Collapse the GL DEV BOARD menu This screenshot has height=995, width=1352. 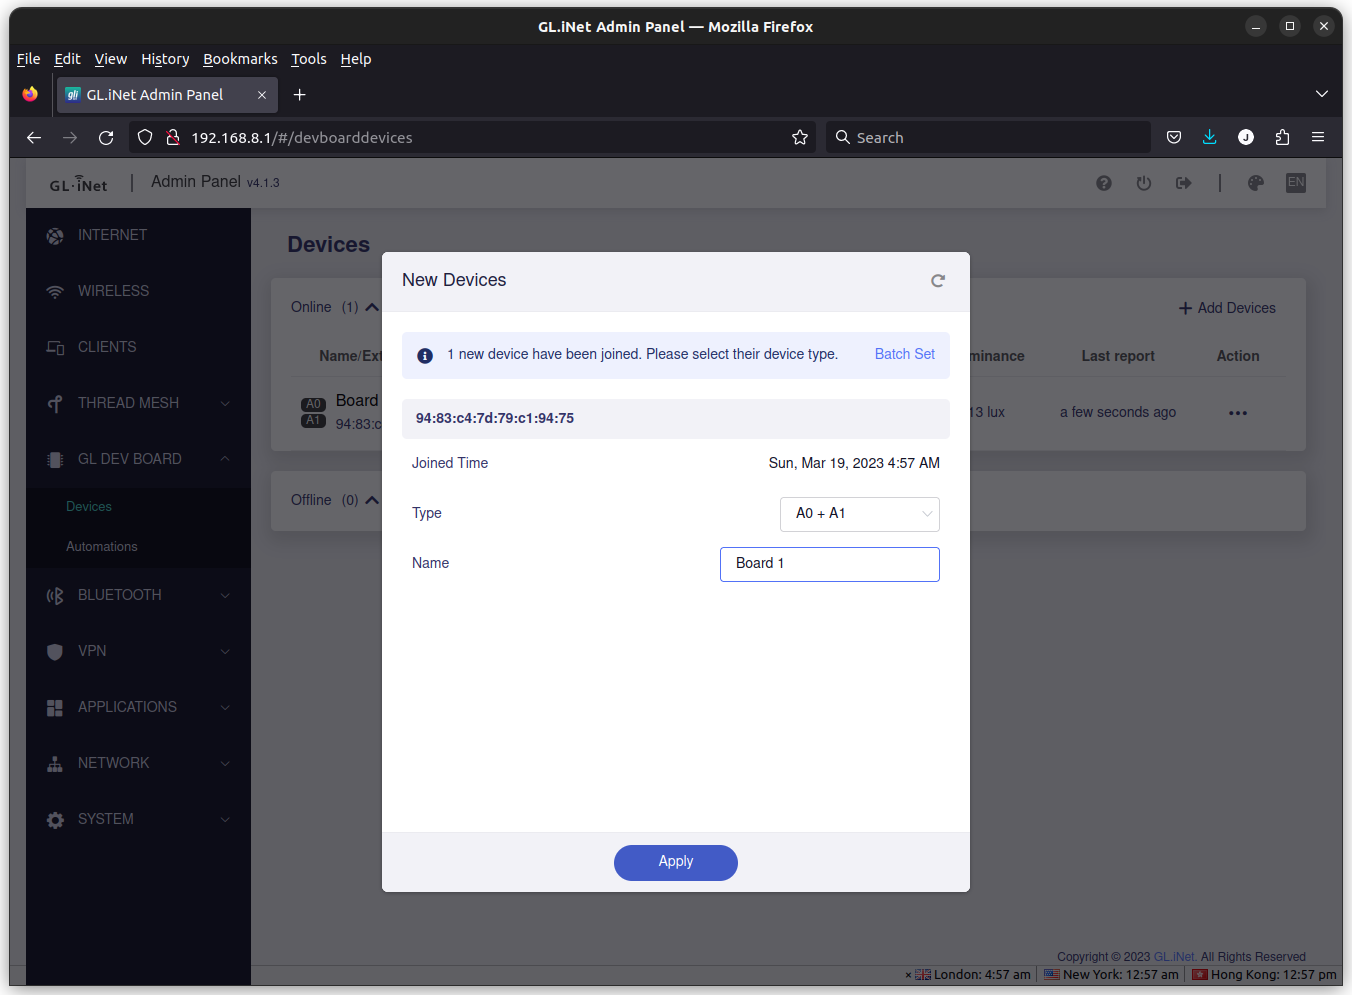pos(138,459)
